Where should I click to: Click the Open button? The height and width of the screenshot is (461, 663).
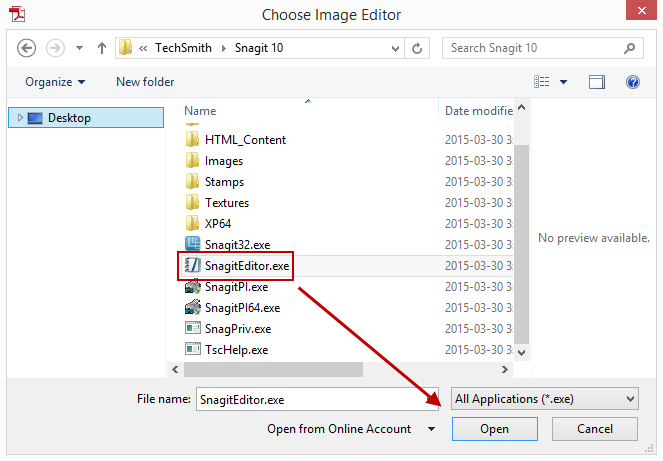(x=495, y=429)
